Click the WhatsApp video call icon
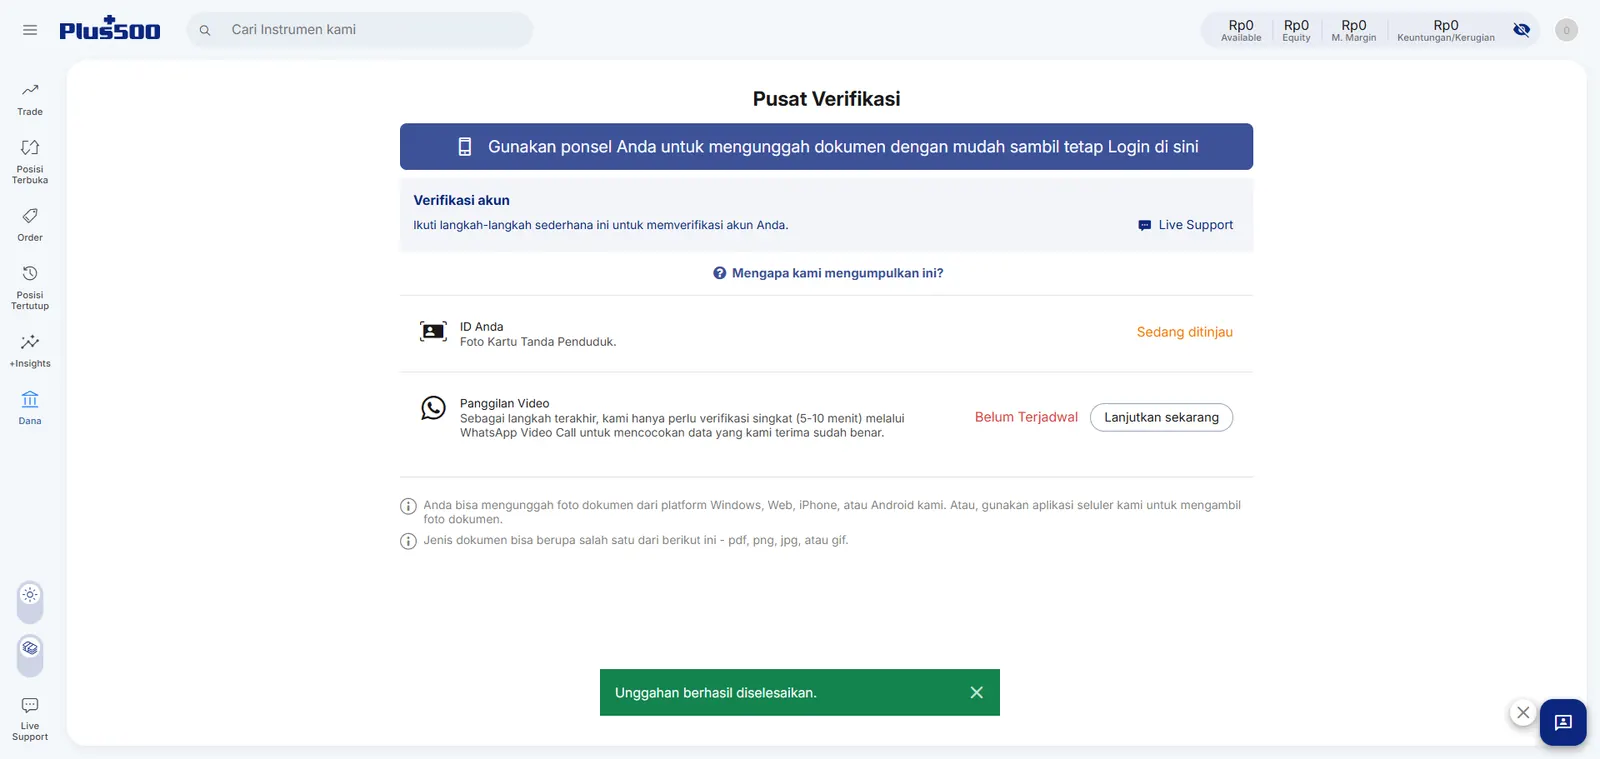 tap(433, 408)
